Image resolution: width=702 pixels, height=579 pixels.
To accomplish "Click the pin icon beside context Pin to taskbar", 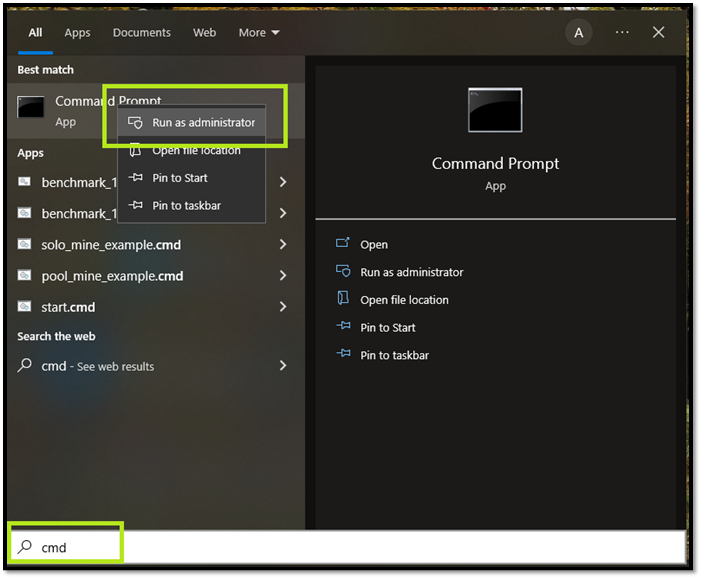I will click(x=136, y=205).
